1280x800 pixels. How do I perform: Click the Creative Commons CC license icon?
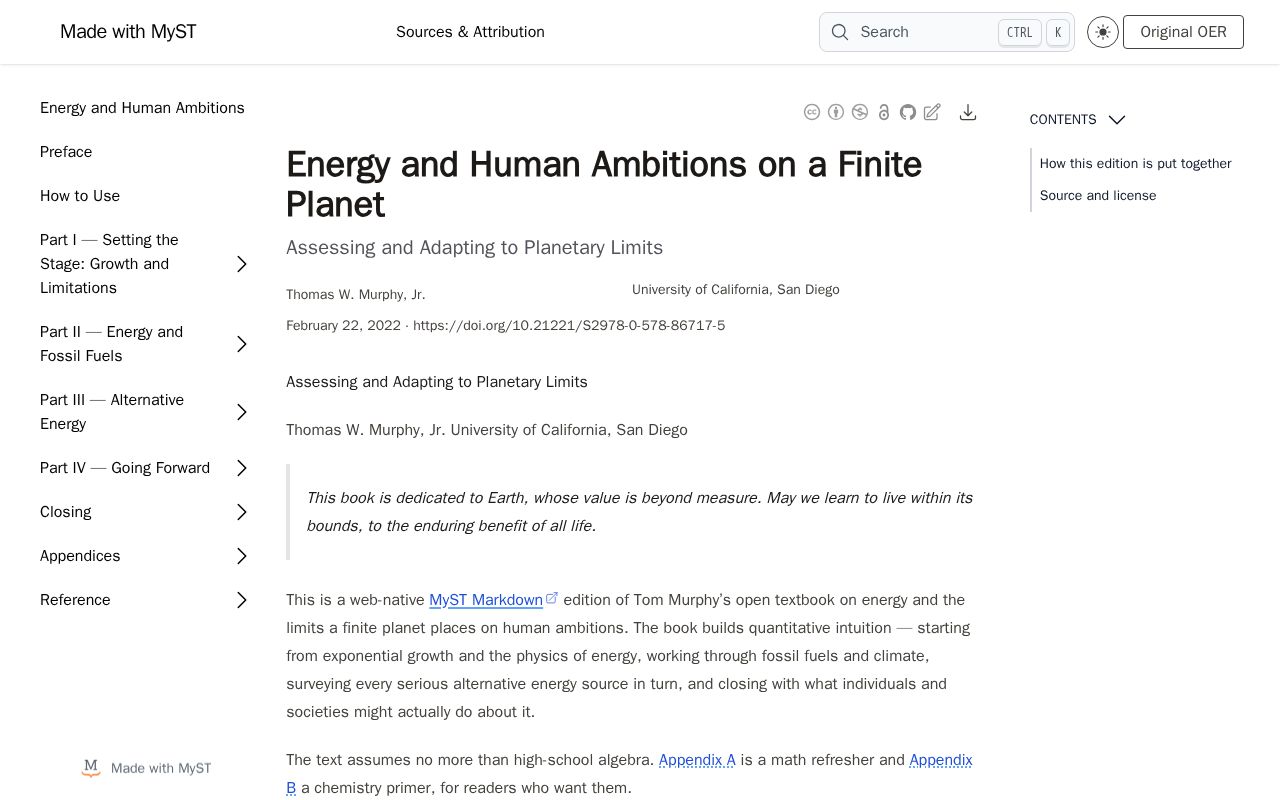tap(812, 112)
